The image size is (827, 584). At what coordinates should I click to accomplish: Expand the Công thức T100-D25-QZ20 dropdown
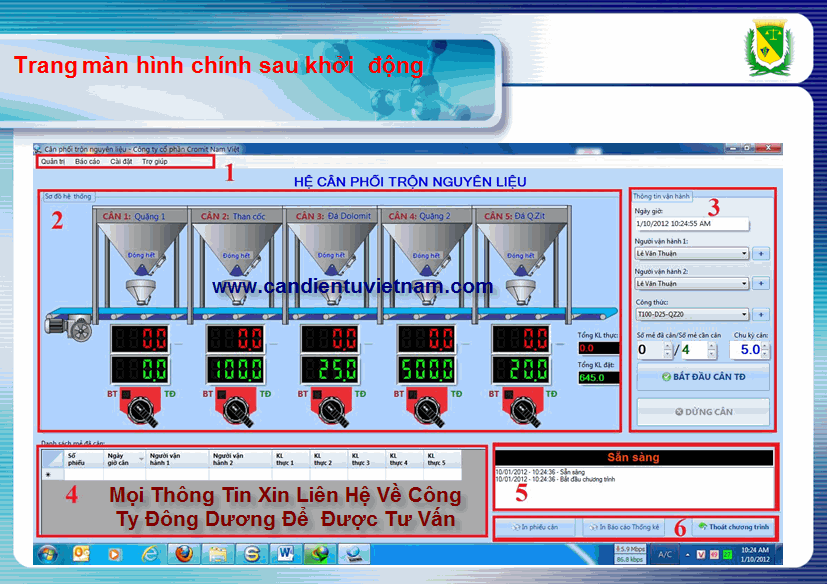point(744,314)
